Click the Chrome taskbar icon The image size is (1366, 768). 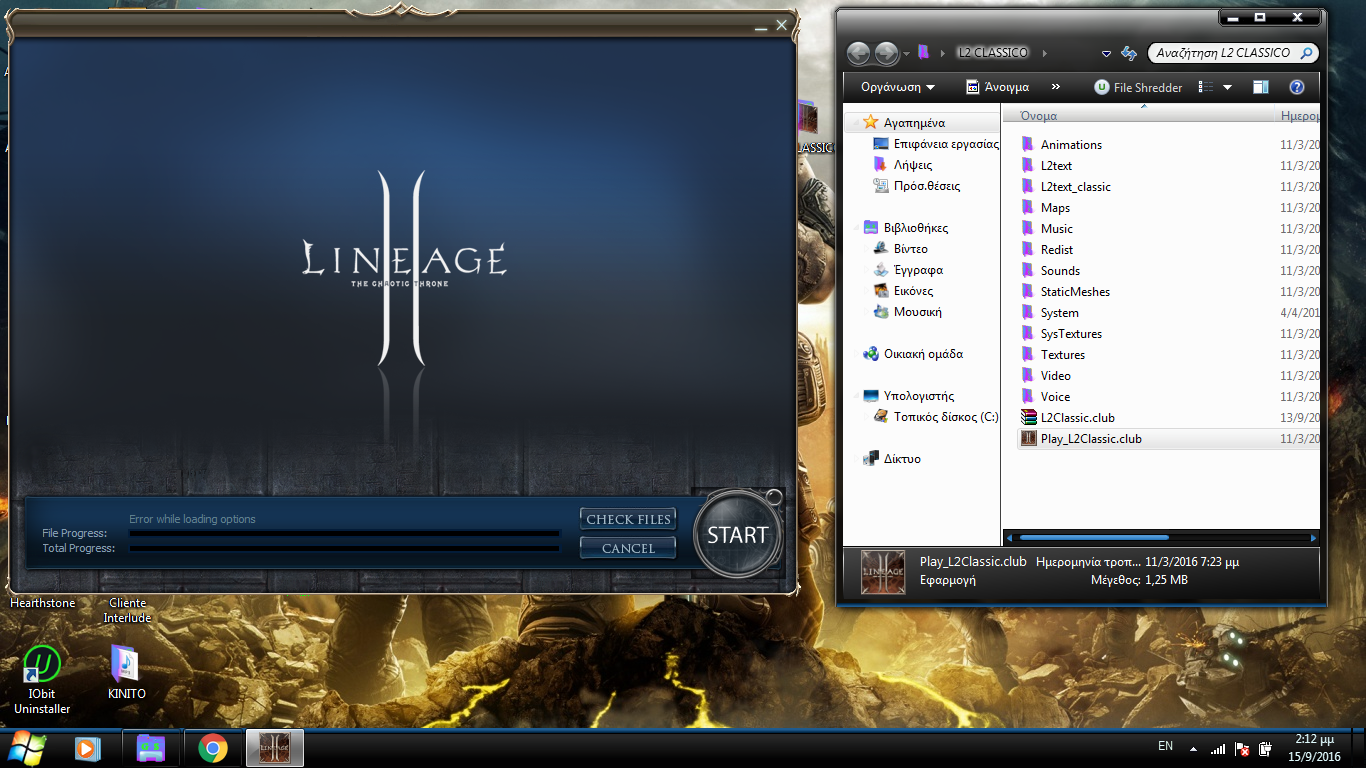coord(212,748)
